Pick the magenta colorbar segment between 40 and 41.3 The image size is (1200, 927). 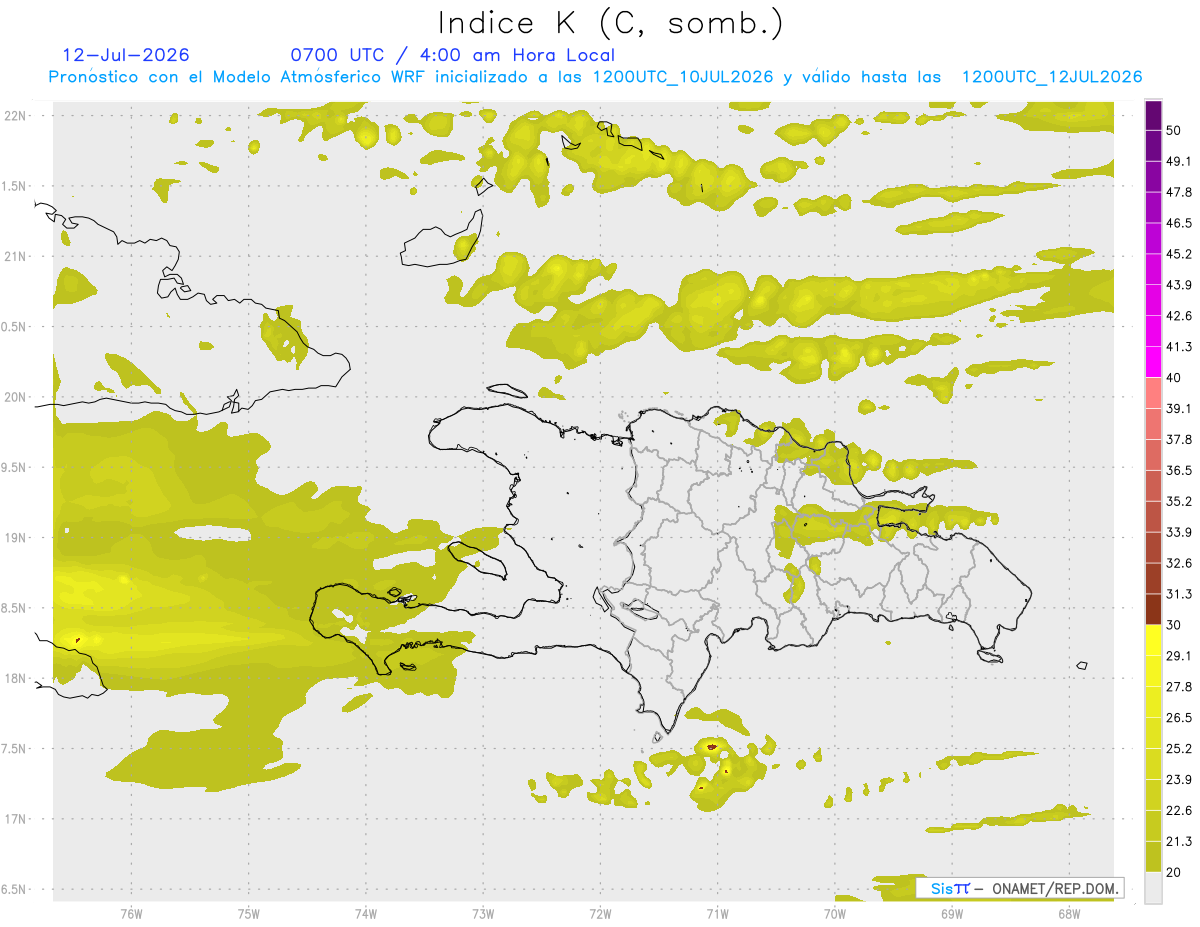pos(1153,362)
